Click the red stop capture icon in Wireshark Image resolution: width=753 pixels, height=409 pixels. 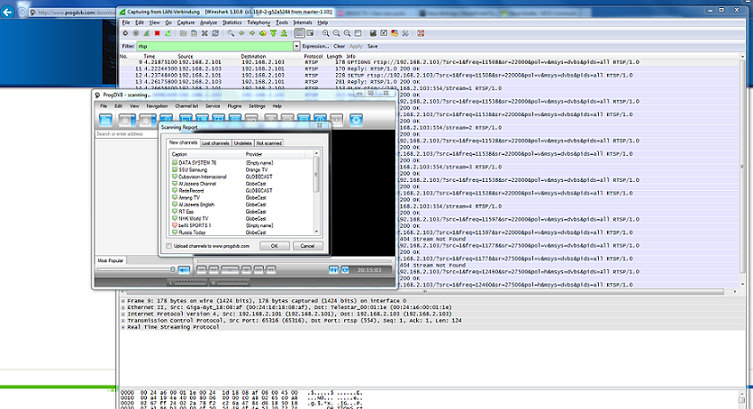156,33
